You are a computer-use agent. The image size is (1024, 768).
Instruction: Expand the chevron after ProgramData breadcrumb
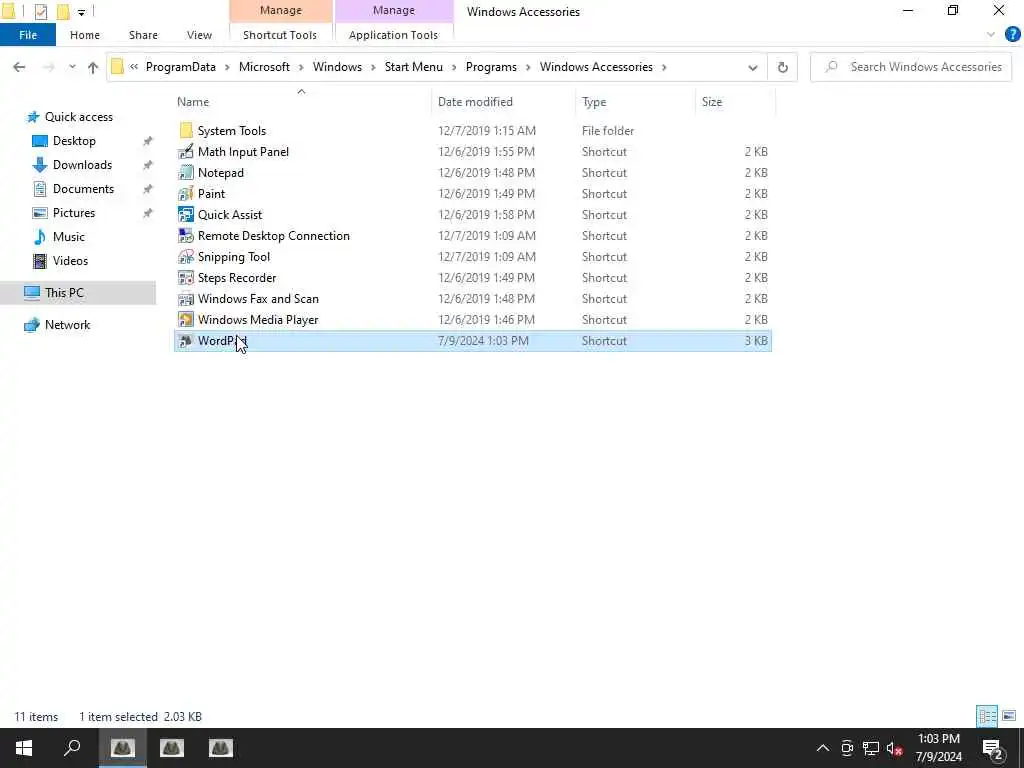tap(227, 67)
